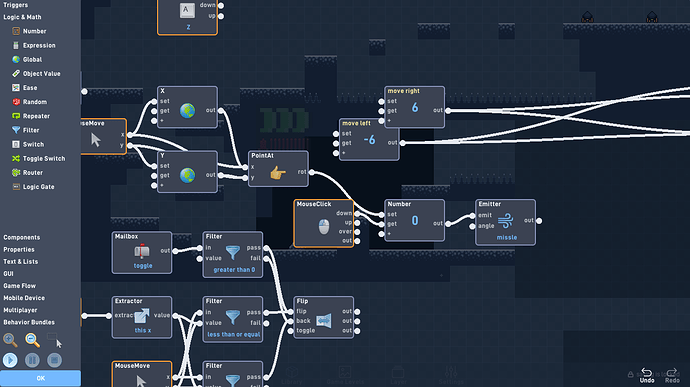The width and height of the screenshot is (690, 387).
Task: Click the zoom out magnifier
Action: click(32, 340)
